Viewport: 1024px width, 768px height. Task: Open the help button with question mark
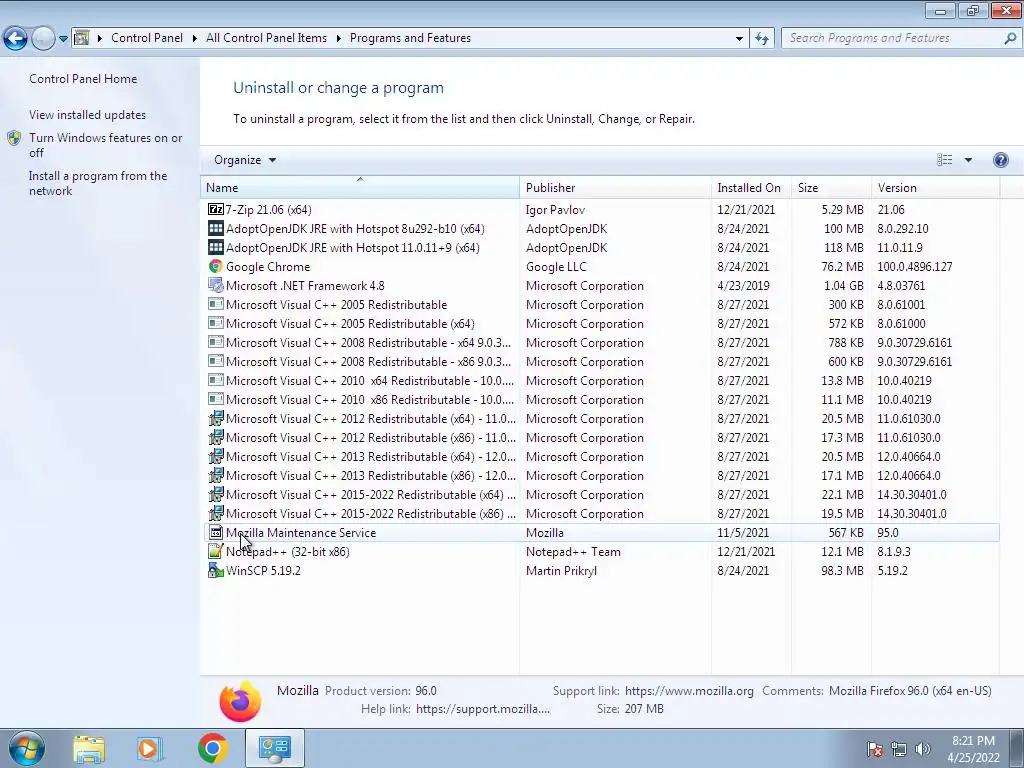1000,160
